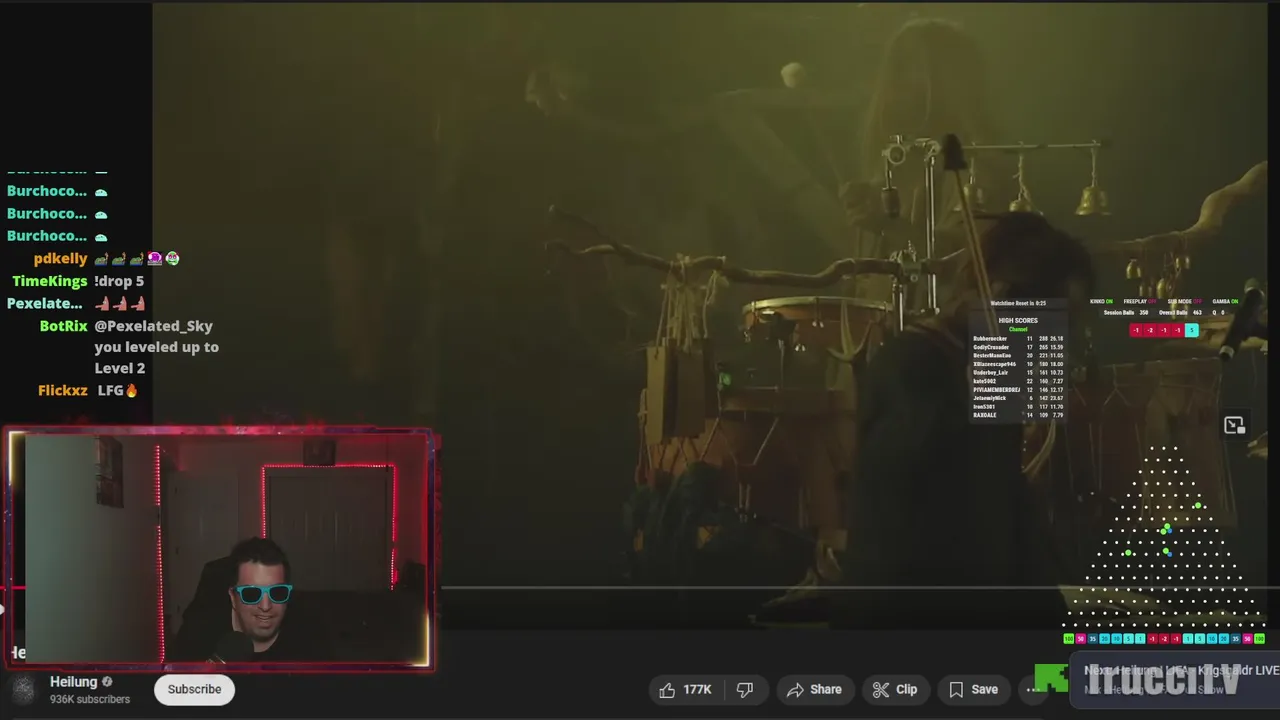
Task: Click the kate5002 high score row
Action: pos(1018,381)
